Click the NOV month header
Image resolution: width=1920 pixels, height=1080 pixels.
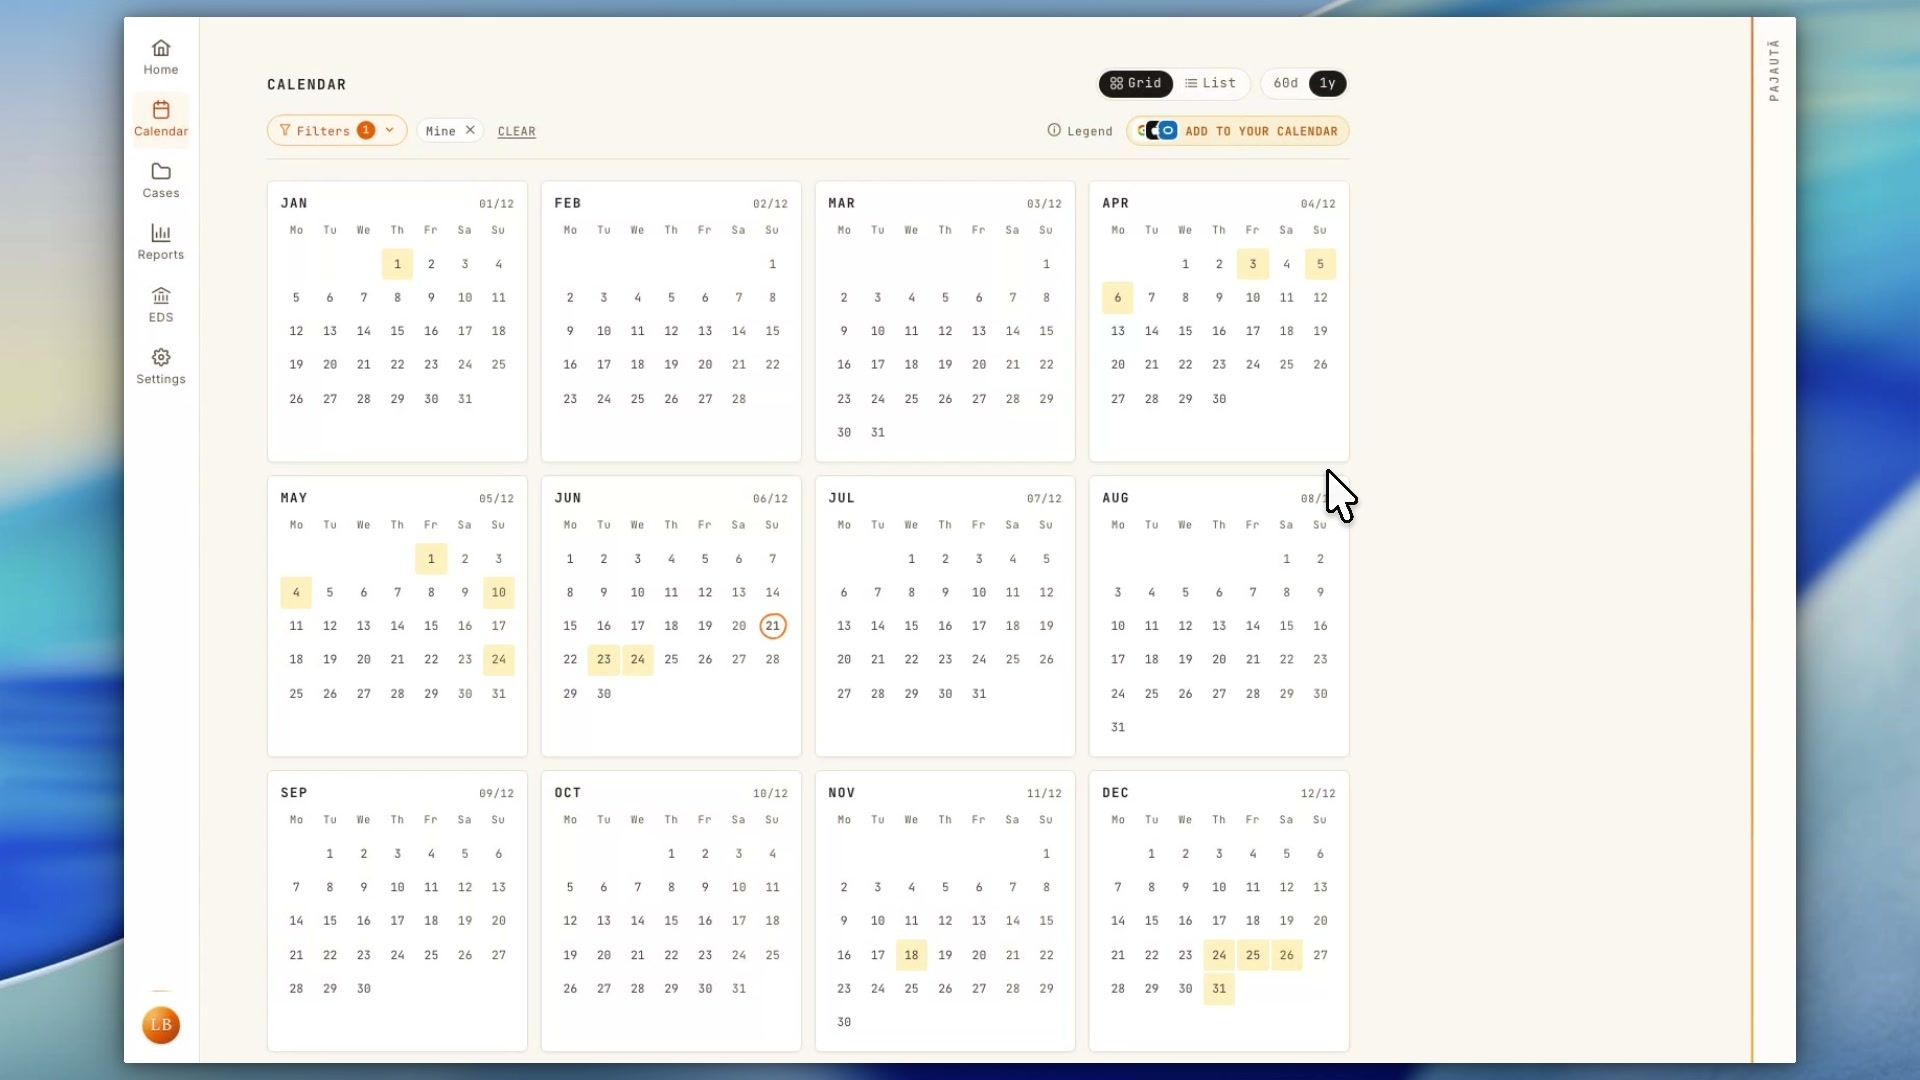[842, 793]
